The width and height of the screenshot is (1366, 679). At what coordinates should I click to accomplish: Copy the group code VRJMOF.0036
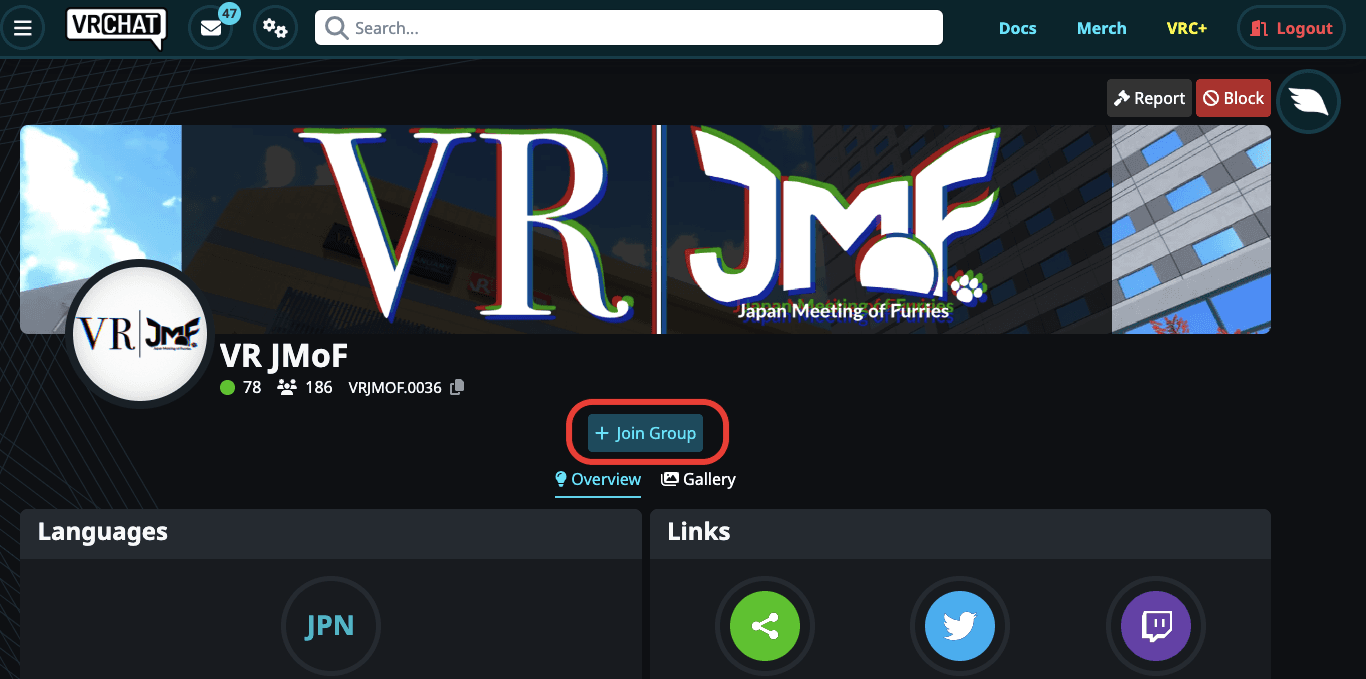pyautogui.click(x=456, y=387)
